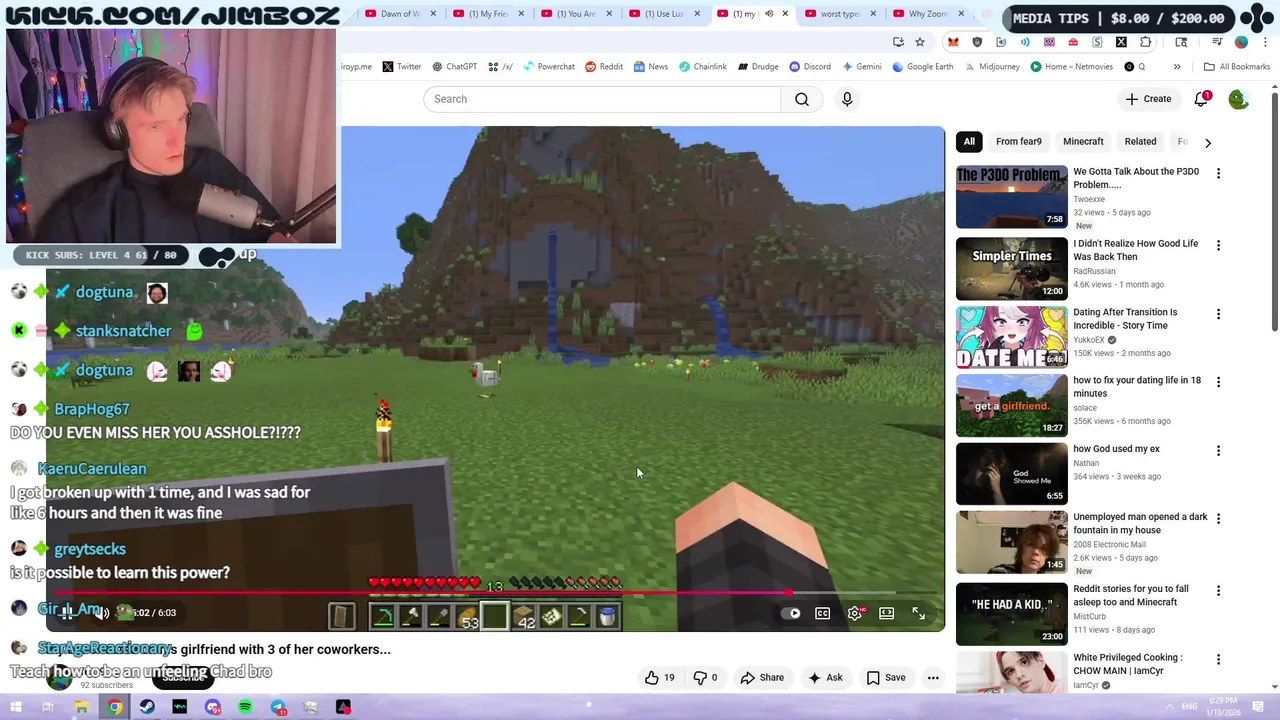This screenshot has width=1280, height=720.
Task: Open Telegram from the taskbar
Action: 278,707
